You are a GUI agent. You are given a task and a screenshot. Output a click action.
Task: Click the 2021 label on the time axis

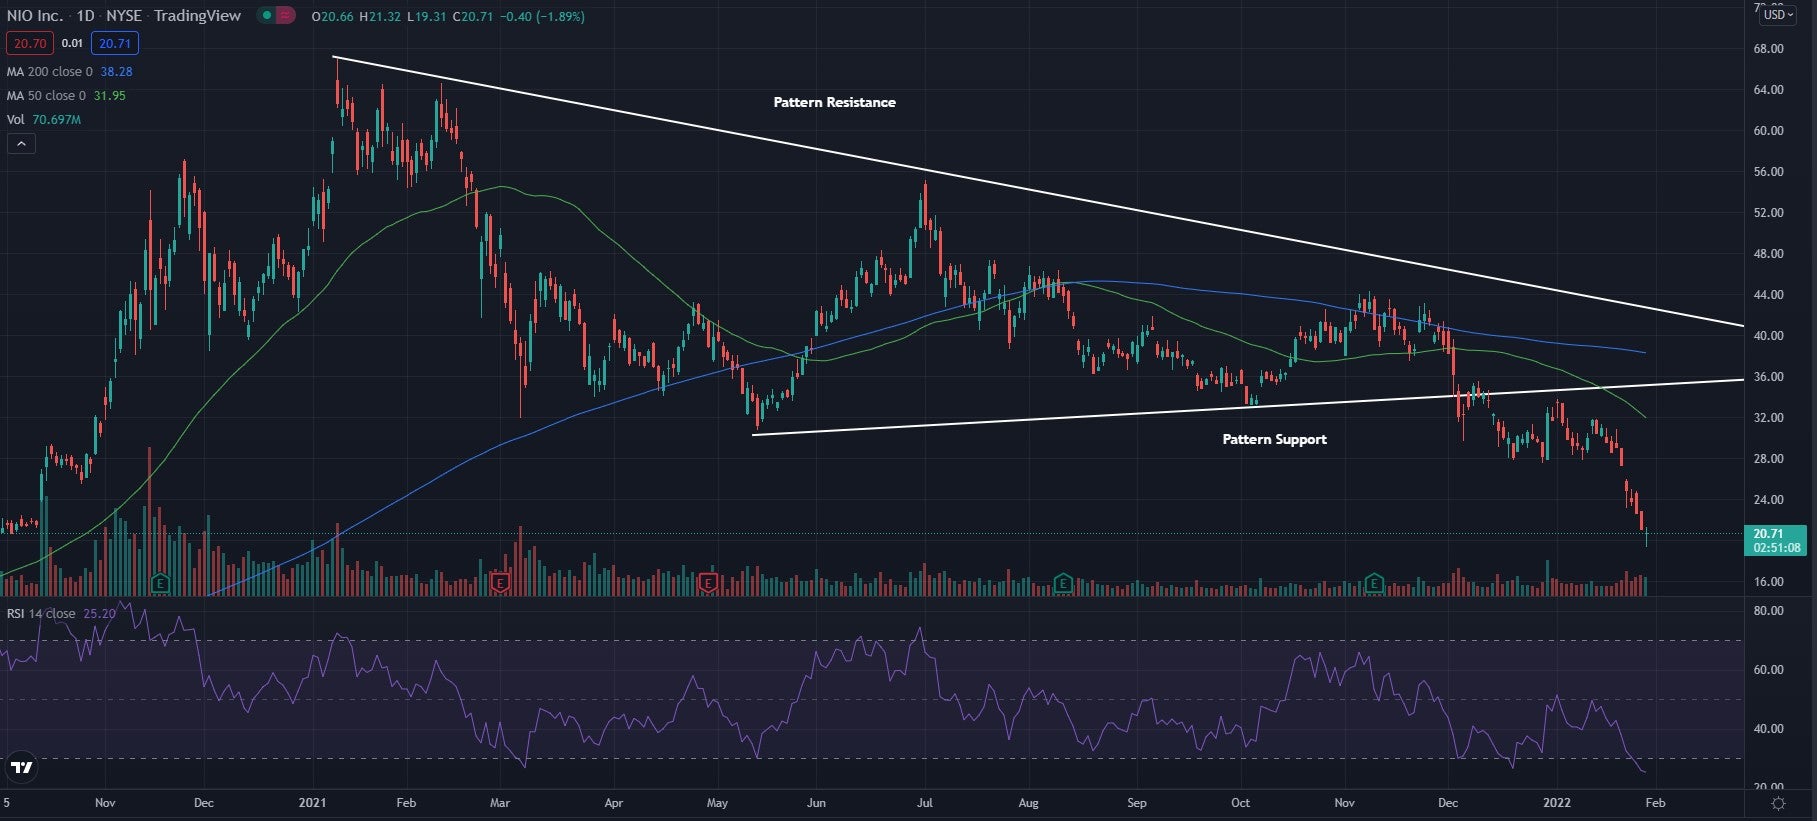click(x=313, y=803)
